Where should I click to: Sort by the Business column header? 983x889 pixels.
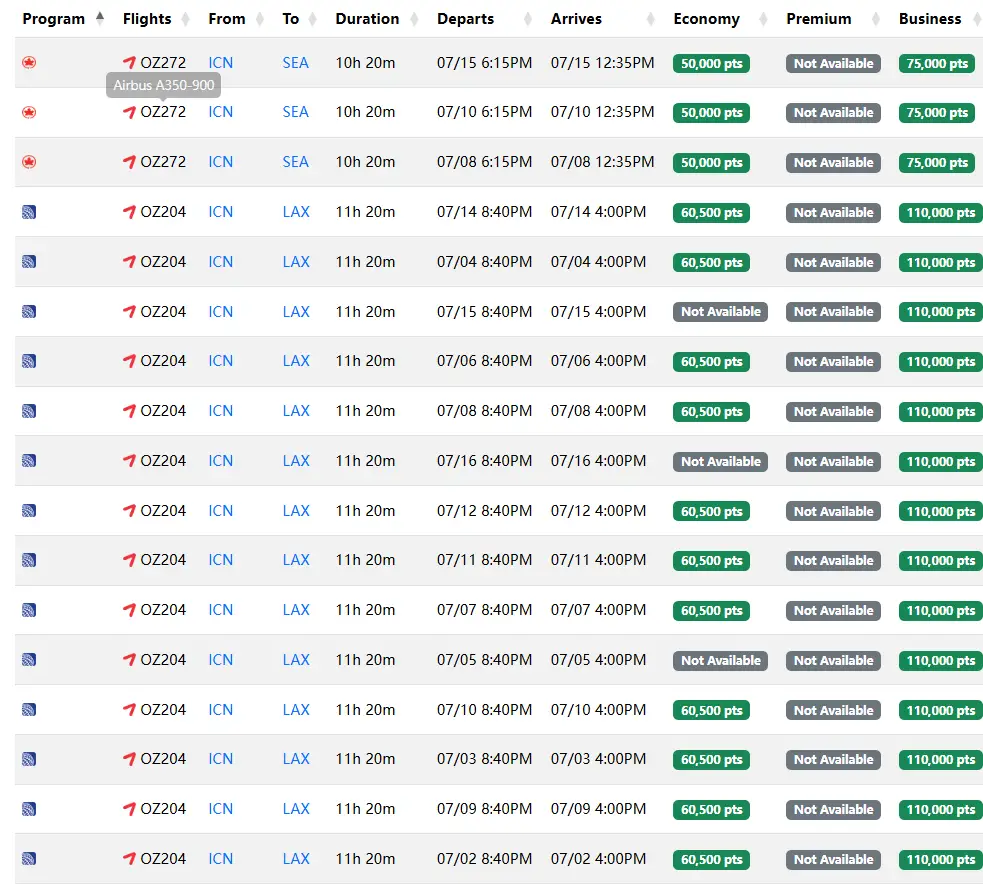coord(929,19)
